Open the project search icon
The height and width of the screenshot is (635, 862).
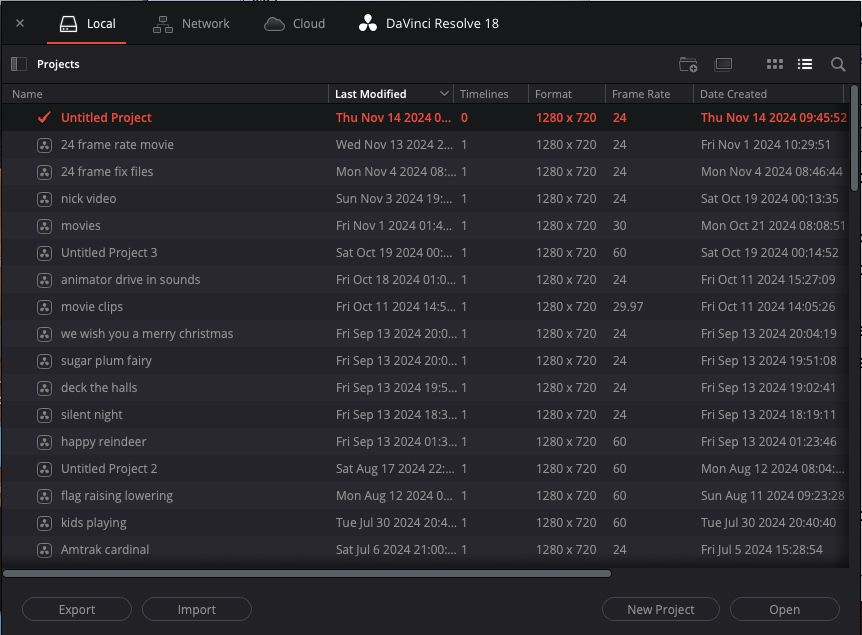(838, 64)
